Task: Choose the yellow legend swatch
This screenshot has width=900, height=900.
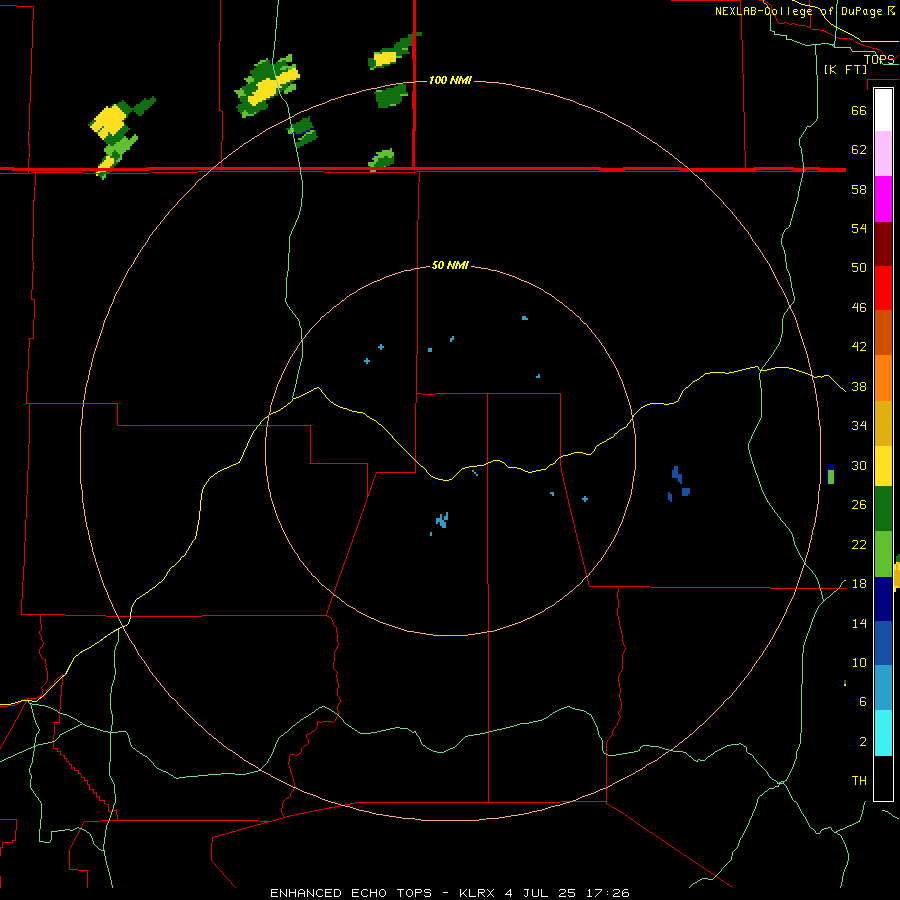Action: coord(883,466)
